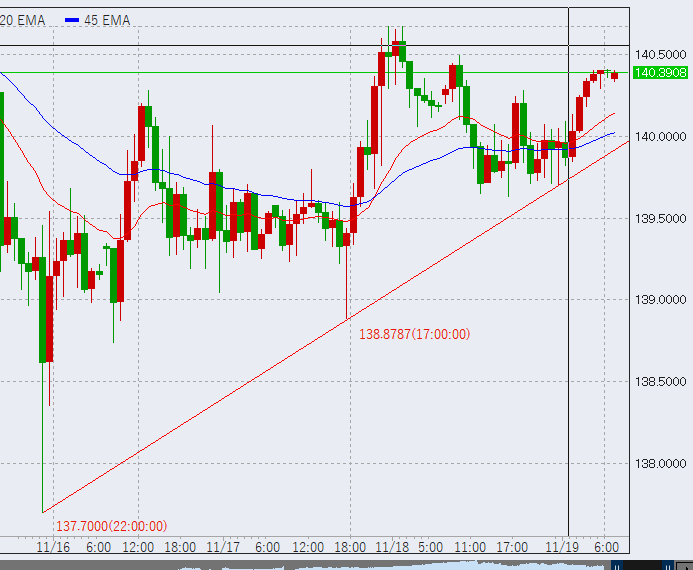Click the green 140.3908 current price tag
The image size is (693, 570).
tap(660, 72)
